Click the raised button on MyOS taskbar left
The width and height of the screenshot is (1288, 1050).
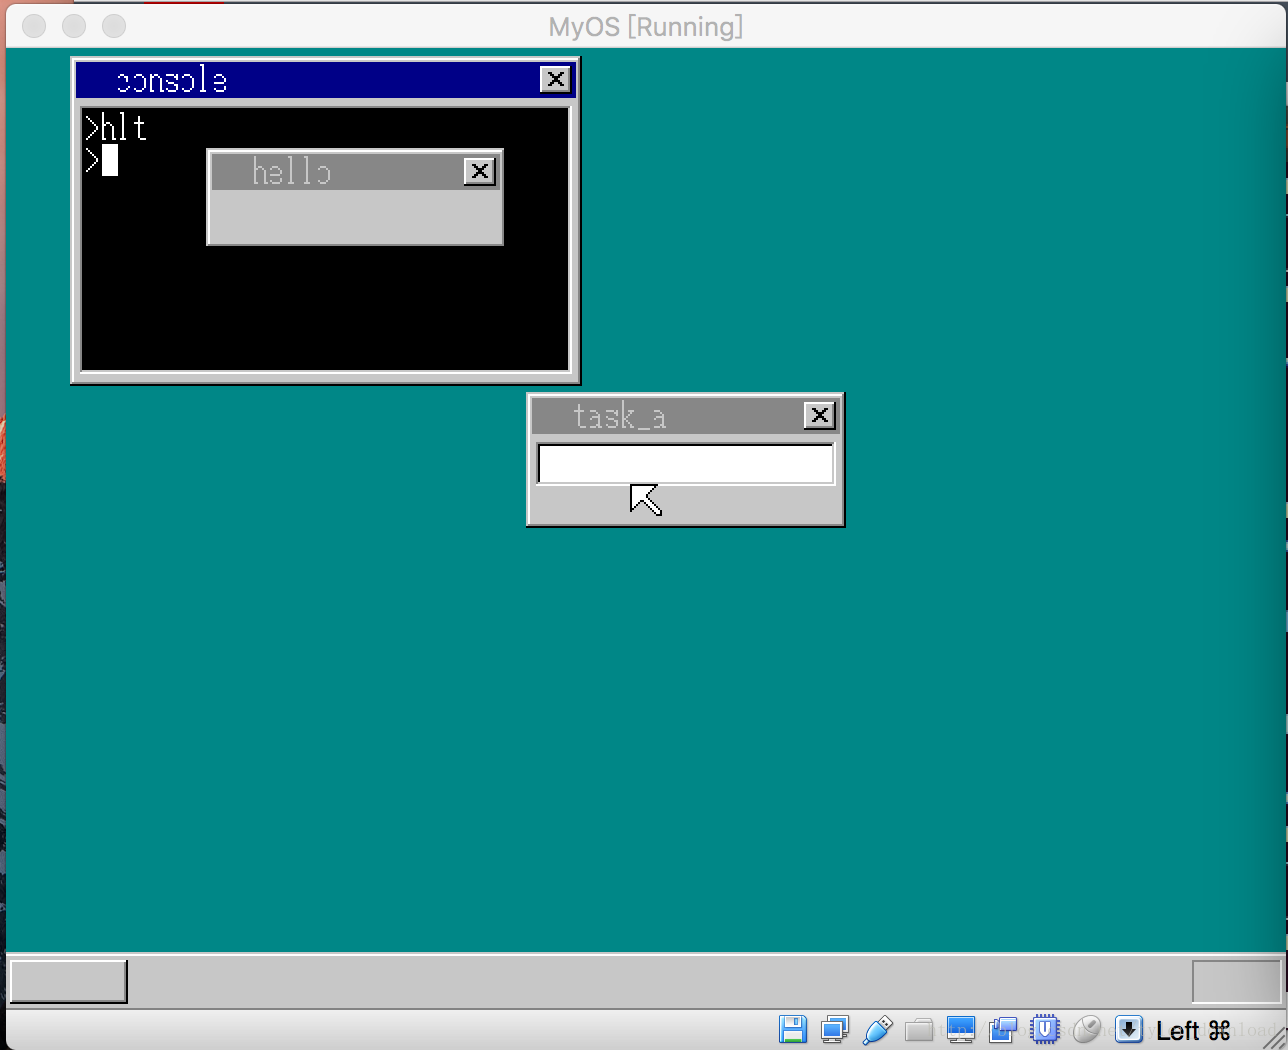[x=68, y=981]
